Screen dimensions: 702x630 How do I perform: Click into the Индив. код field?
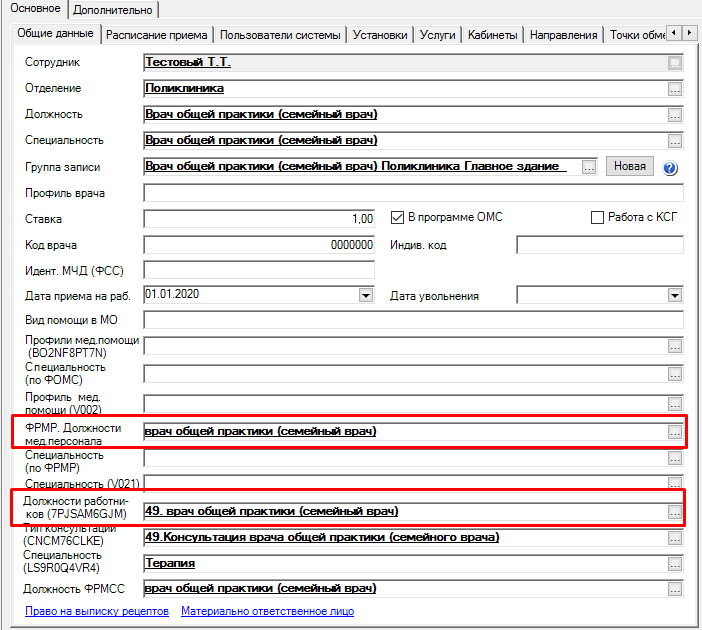pos(599,245)
